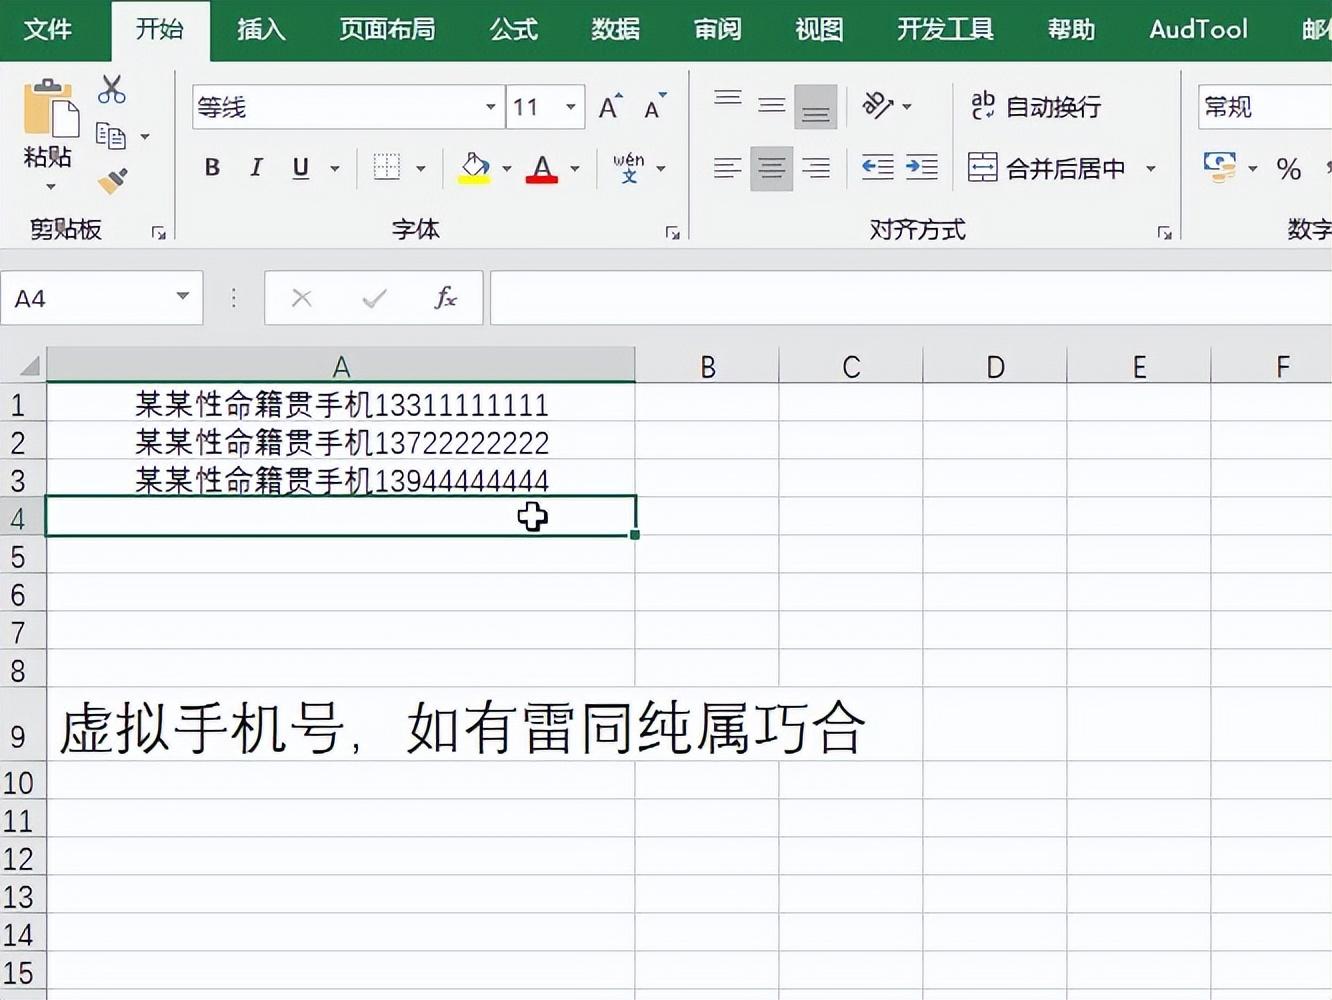Switch to the 开发工具 tab
The height and width of the screenshot is (1000, 1332).
pos(945,29)
